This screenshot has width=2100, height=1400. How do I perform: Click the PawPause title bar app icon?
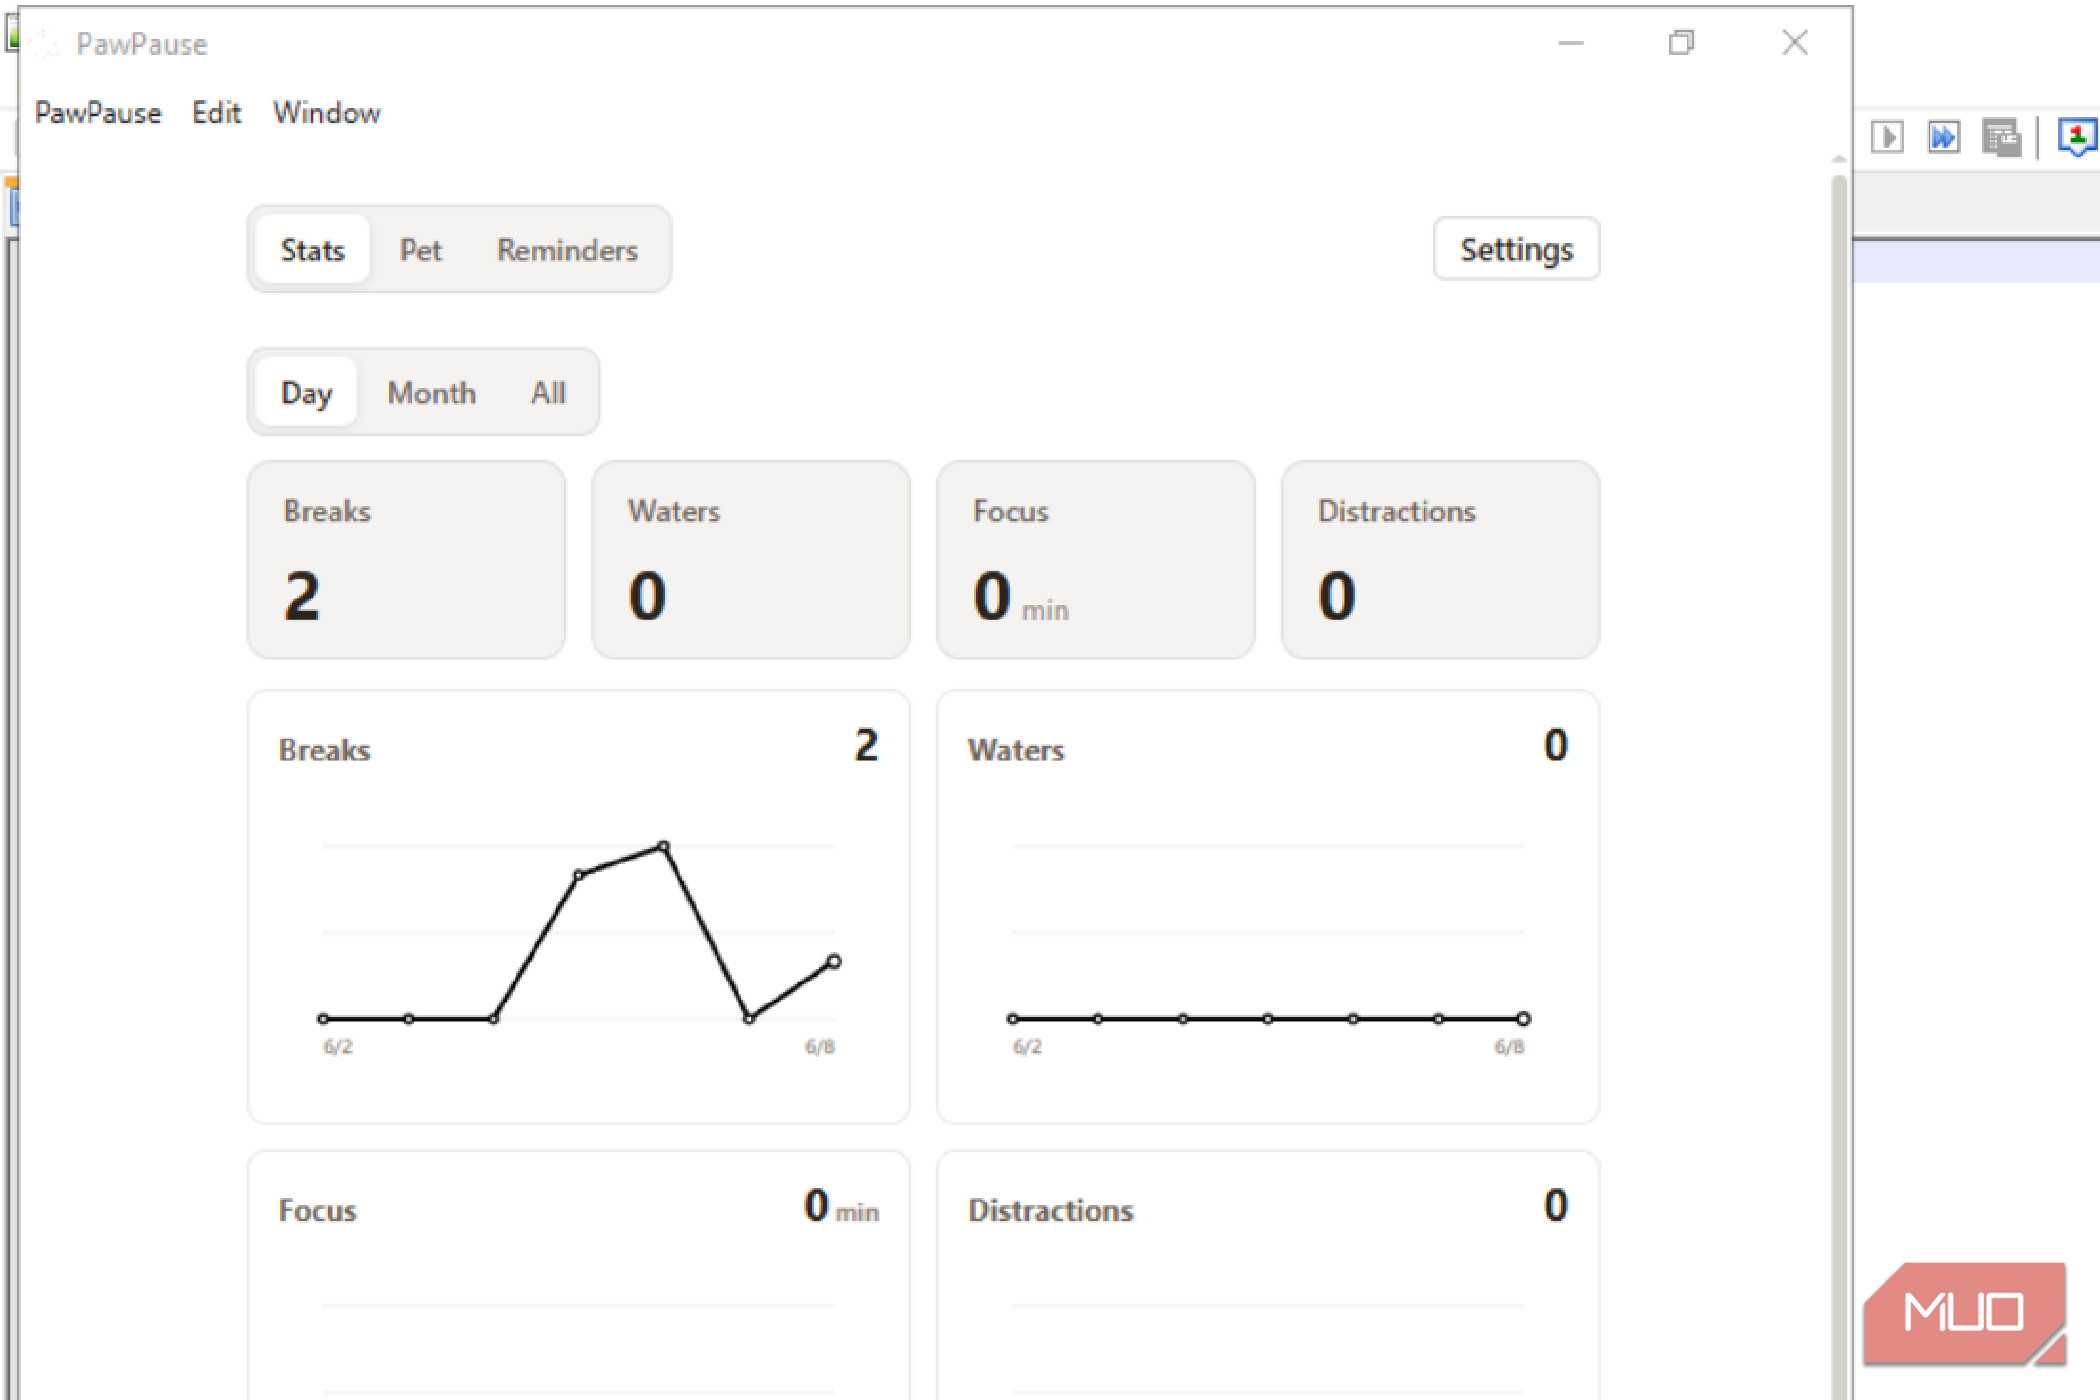click(x=46, y=43)
